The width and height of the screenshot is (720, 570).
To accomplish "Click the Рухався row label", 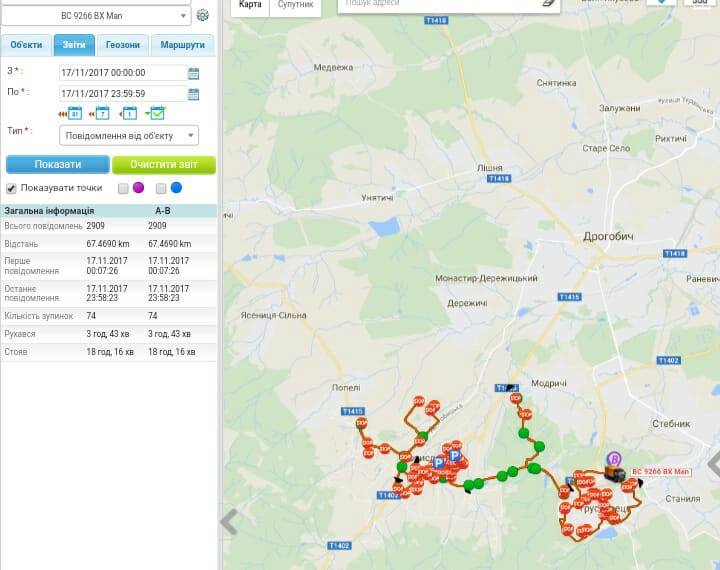I will (20, 334).
